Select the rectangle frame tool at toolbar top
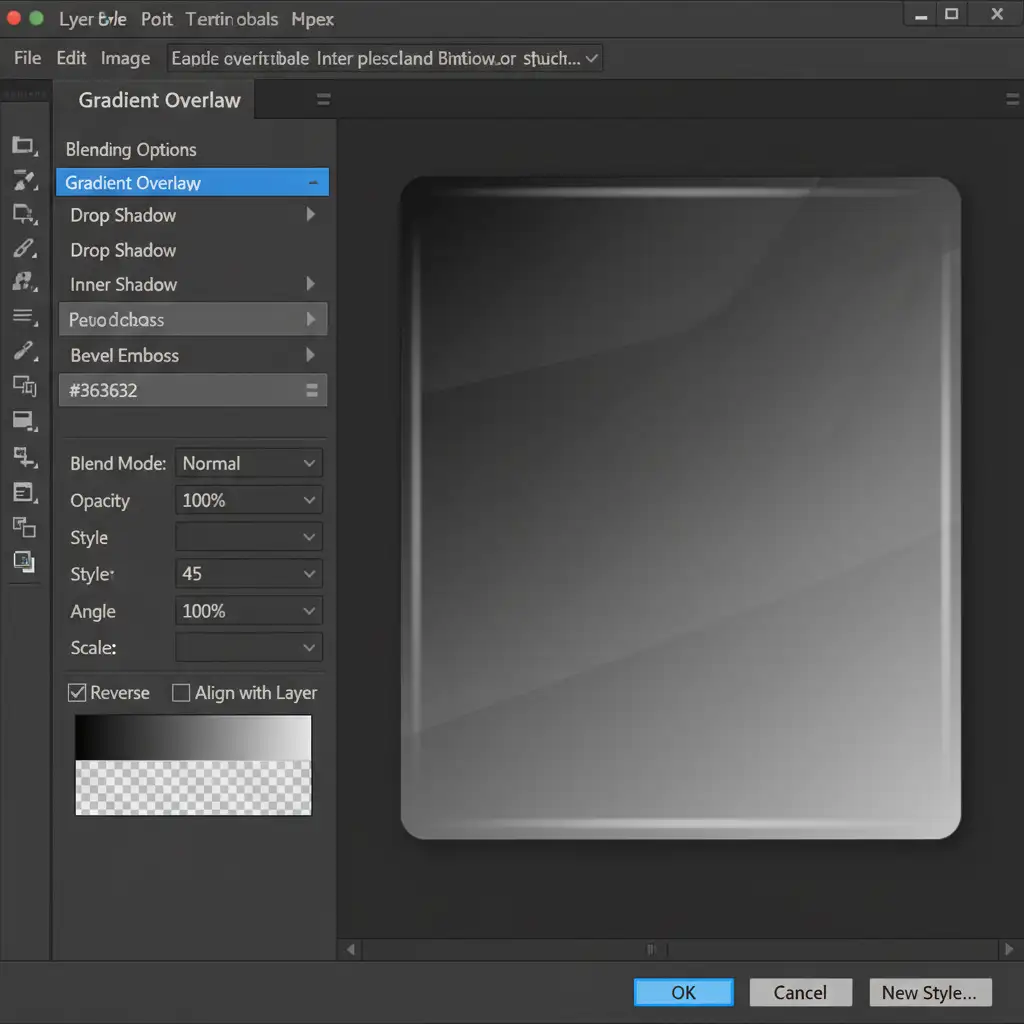This screenshot has width=1024, height=1024. (x=23, y=146)
